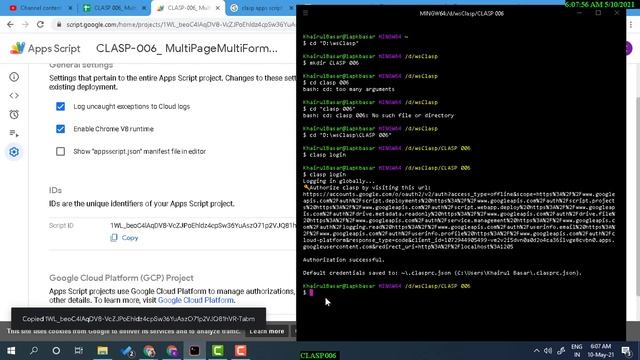The image size is (640, 360).
Task: Click 'bash: cd: too many arguments' line
Action: [349, 89]
